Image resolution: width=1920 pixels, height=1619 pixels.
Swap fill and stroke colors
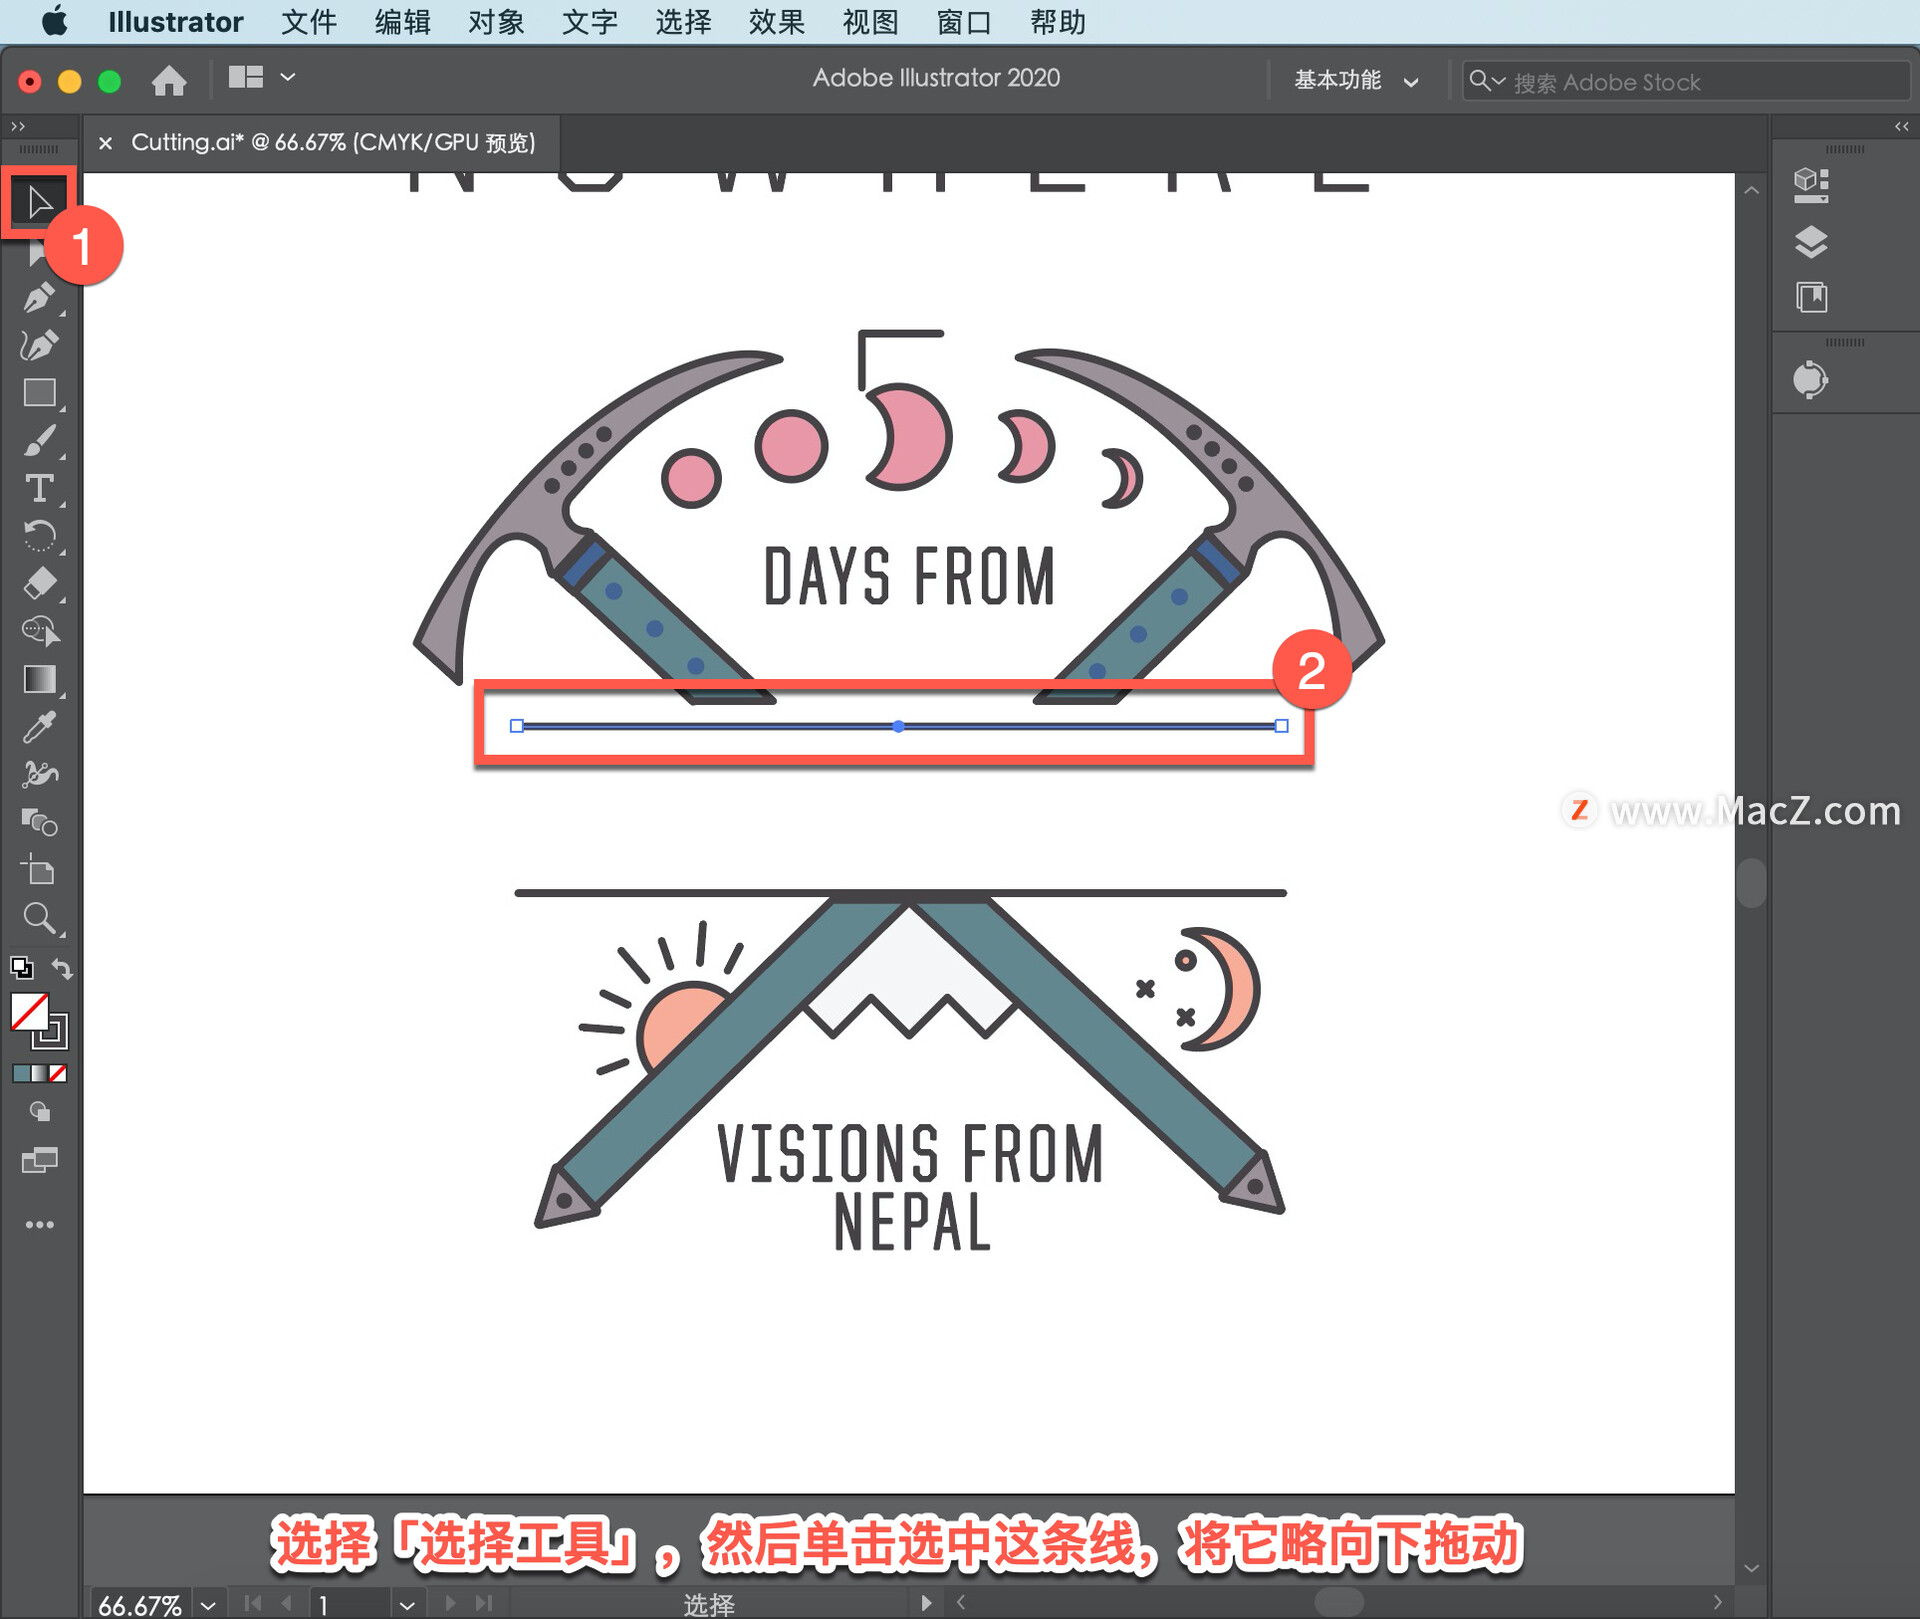62,968
